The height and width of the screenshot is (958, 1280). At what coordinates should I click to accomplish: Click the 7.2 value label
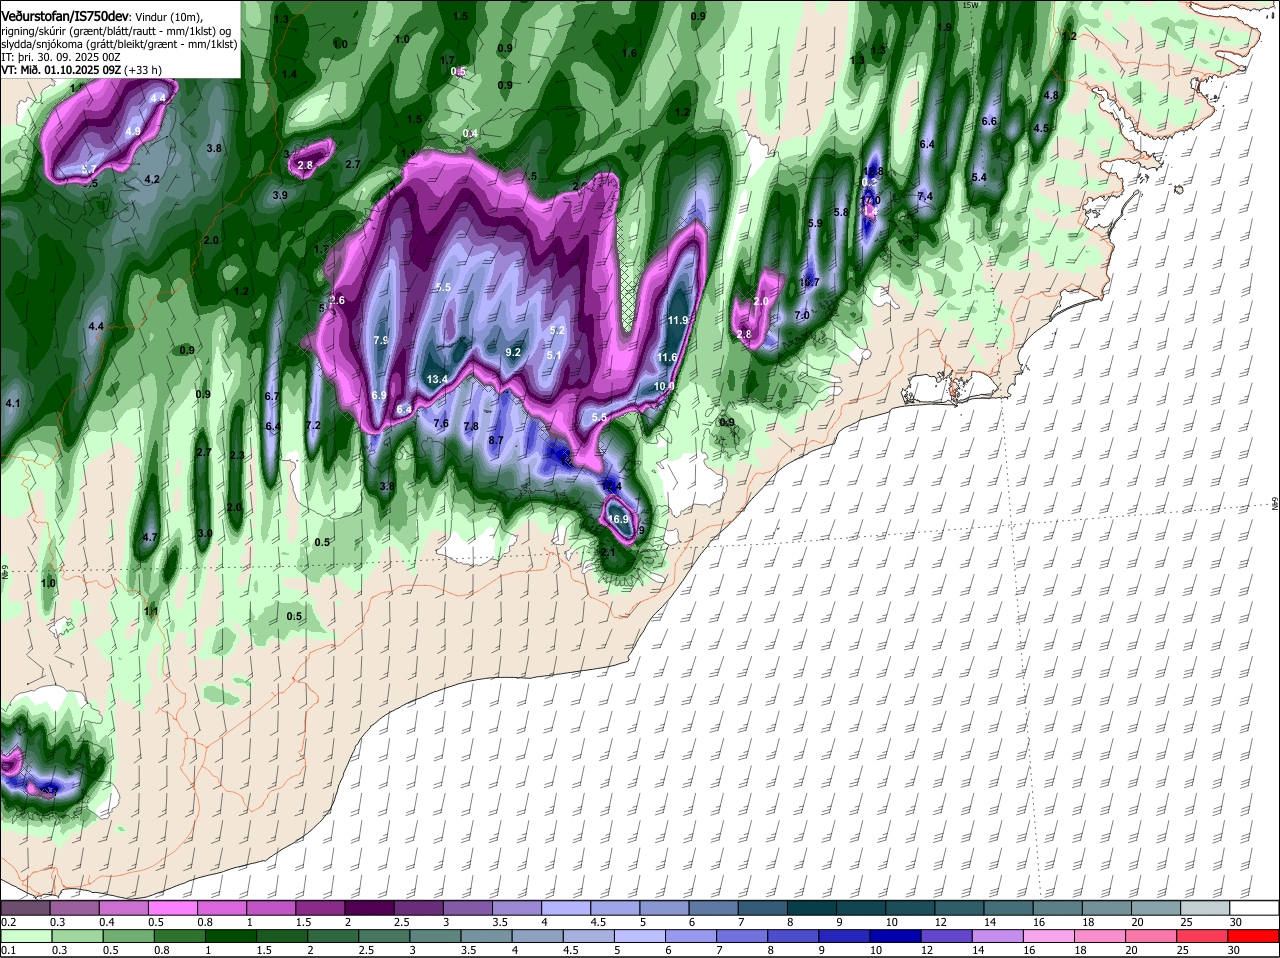[x=313, y=425]
